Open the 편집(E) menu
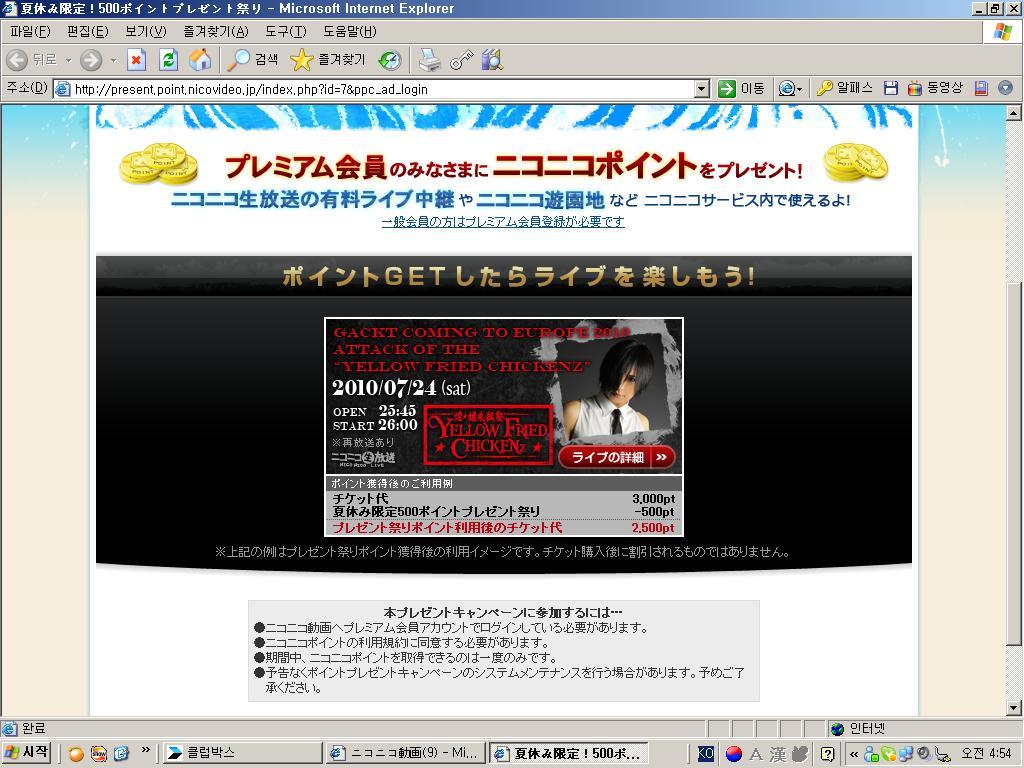1024x768 pixels. (88, 31)
